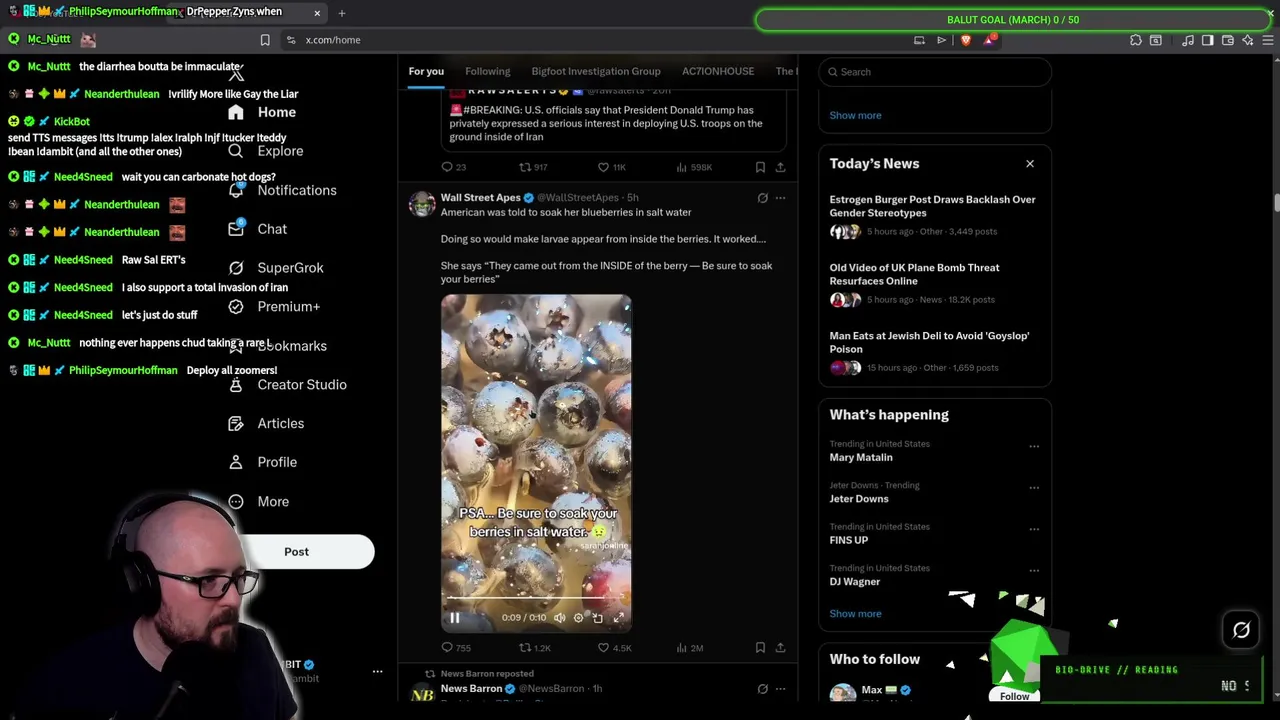Image resolution: width=1280 pixels, height=720 pixels.
Task: Dismiss the Today's News panel
Action: click(1030, 164)
